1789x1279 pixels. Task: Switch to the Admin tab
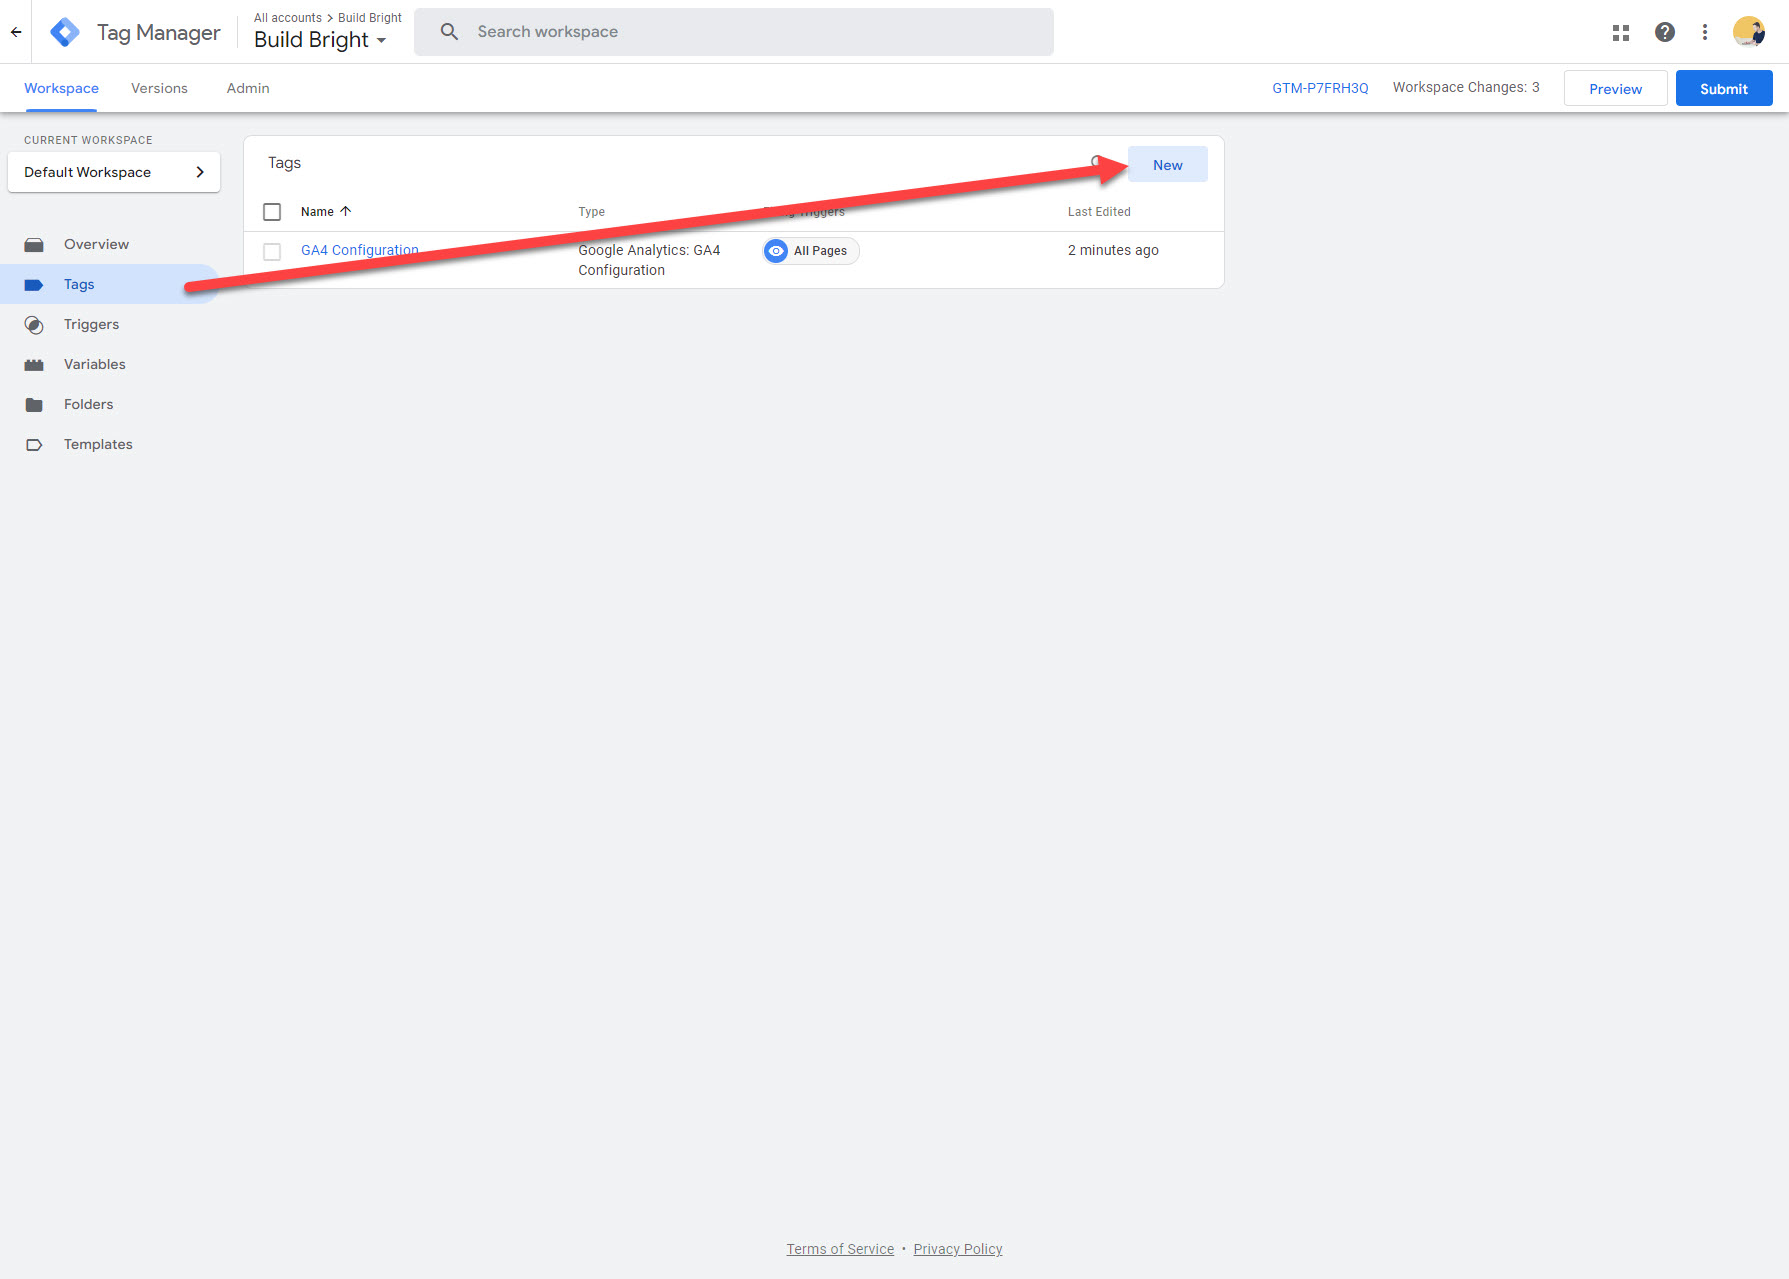[x=248, y=88]
